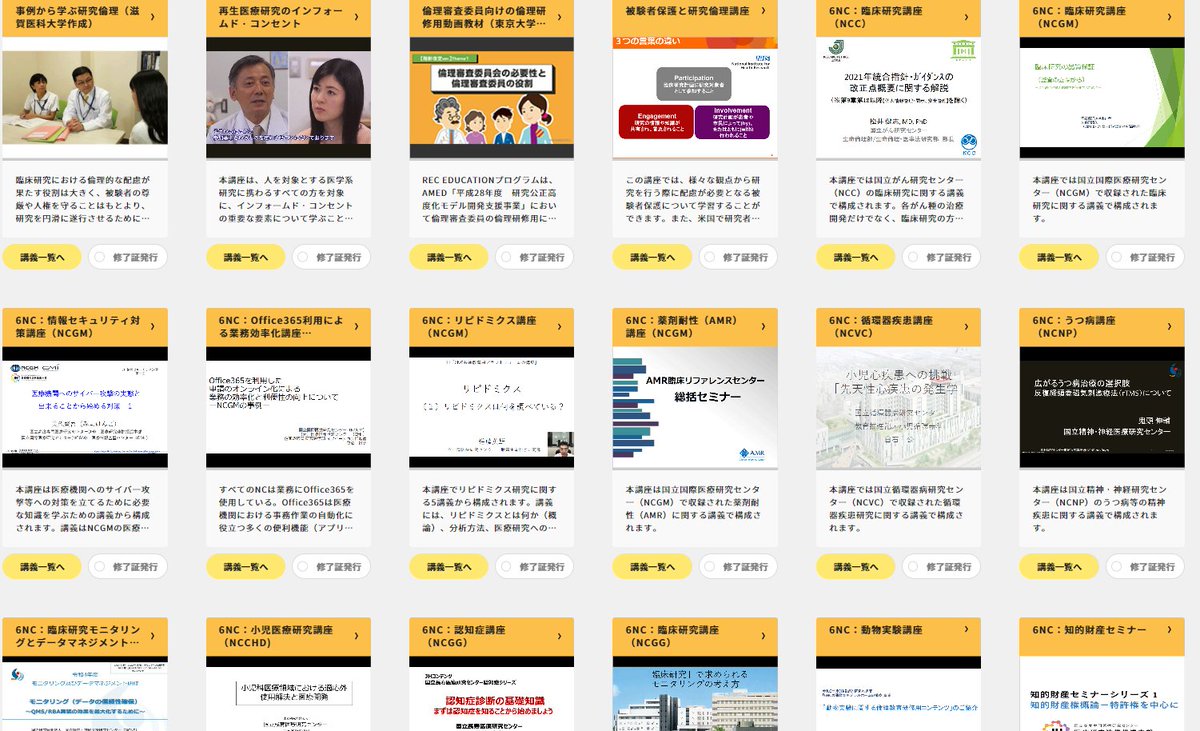Click chevron on 6NC：情報セキュリティ対策講座 header
Image resolution: width=1200 pixels, height=731 pixels.
click(152, 327)
